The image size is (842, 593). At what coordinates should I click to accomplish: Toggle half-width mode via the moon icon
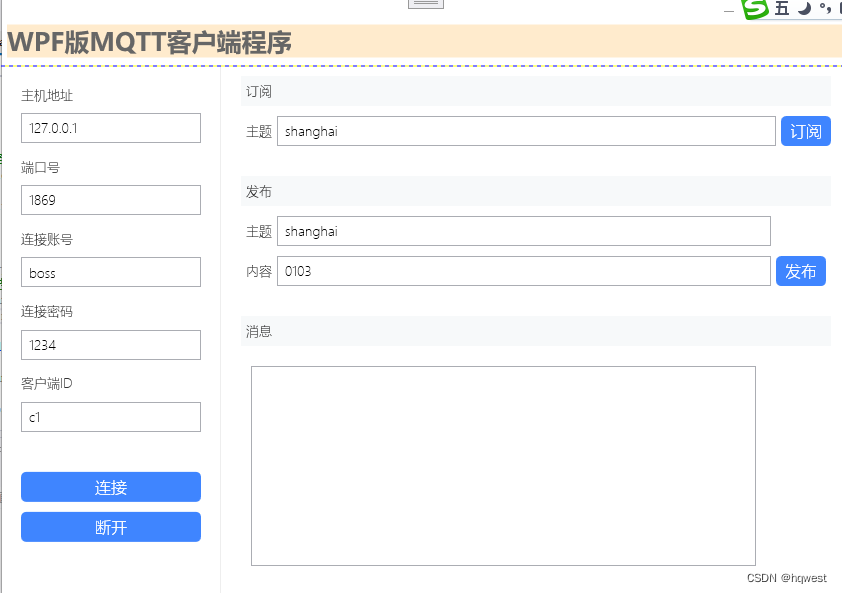coord(804,9)
